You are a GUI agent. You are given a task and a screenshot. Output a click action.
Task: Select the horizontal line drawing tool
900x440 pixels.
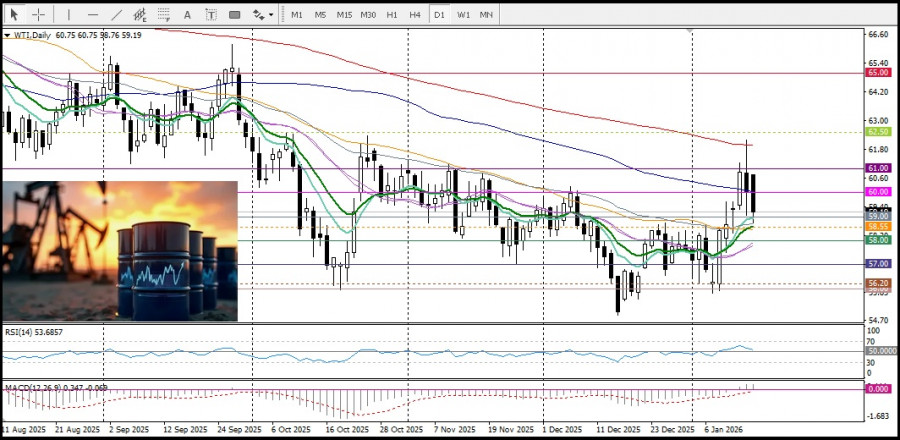point(93,15)
